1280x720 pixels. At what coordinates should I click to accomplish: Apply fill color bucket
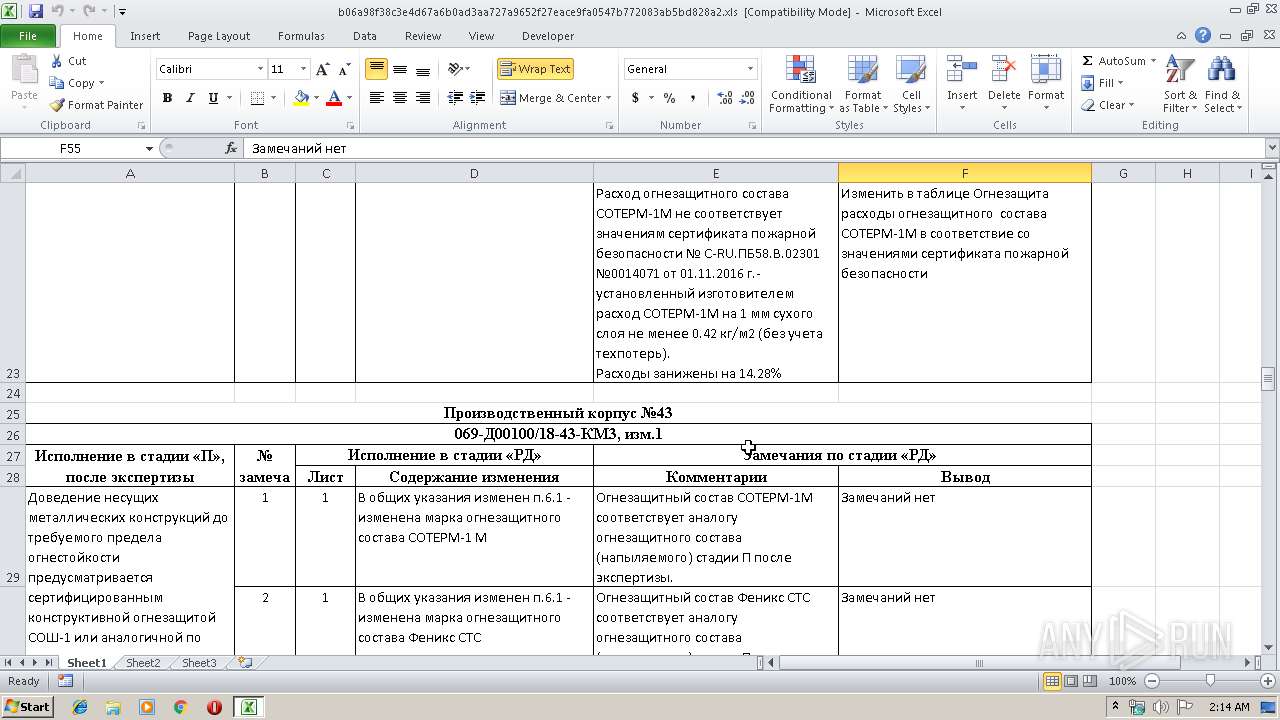(x=301, y=98)
